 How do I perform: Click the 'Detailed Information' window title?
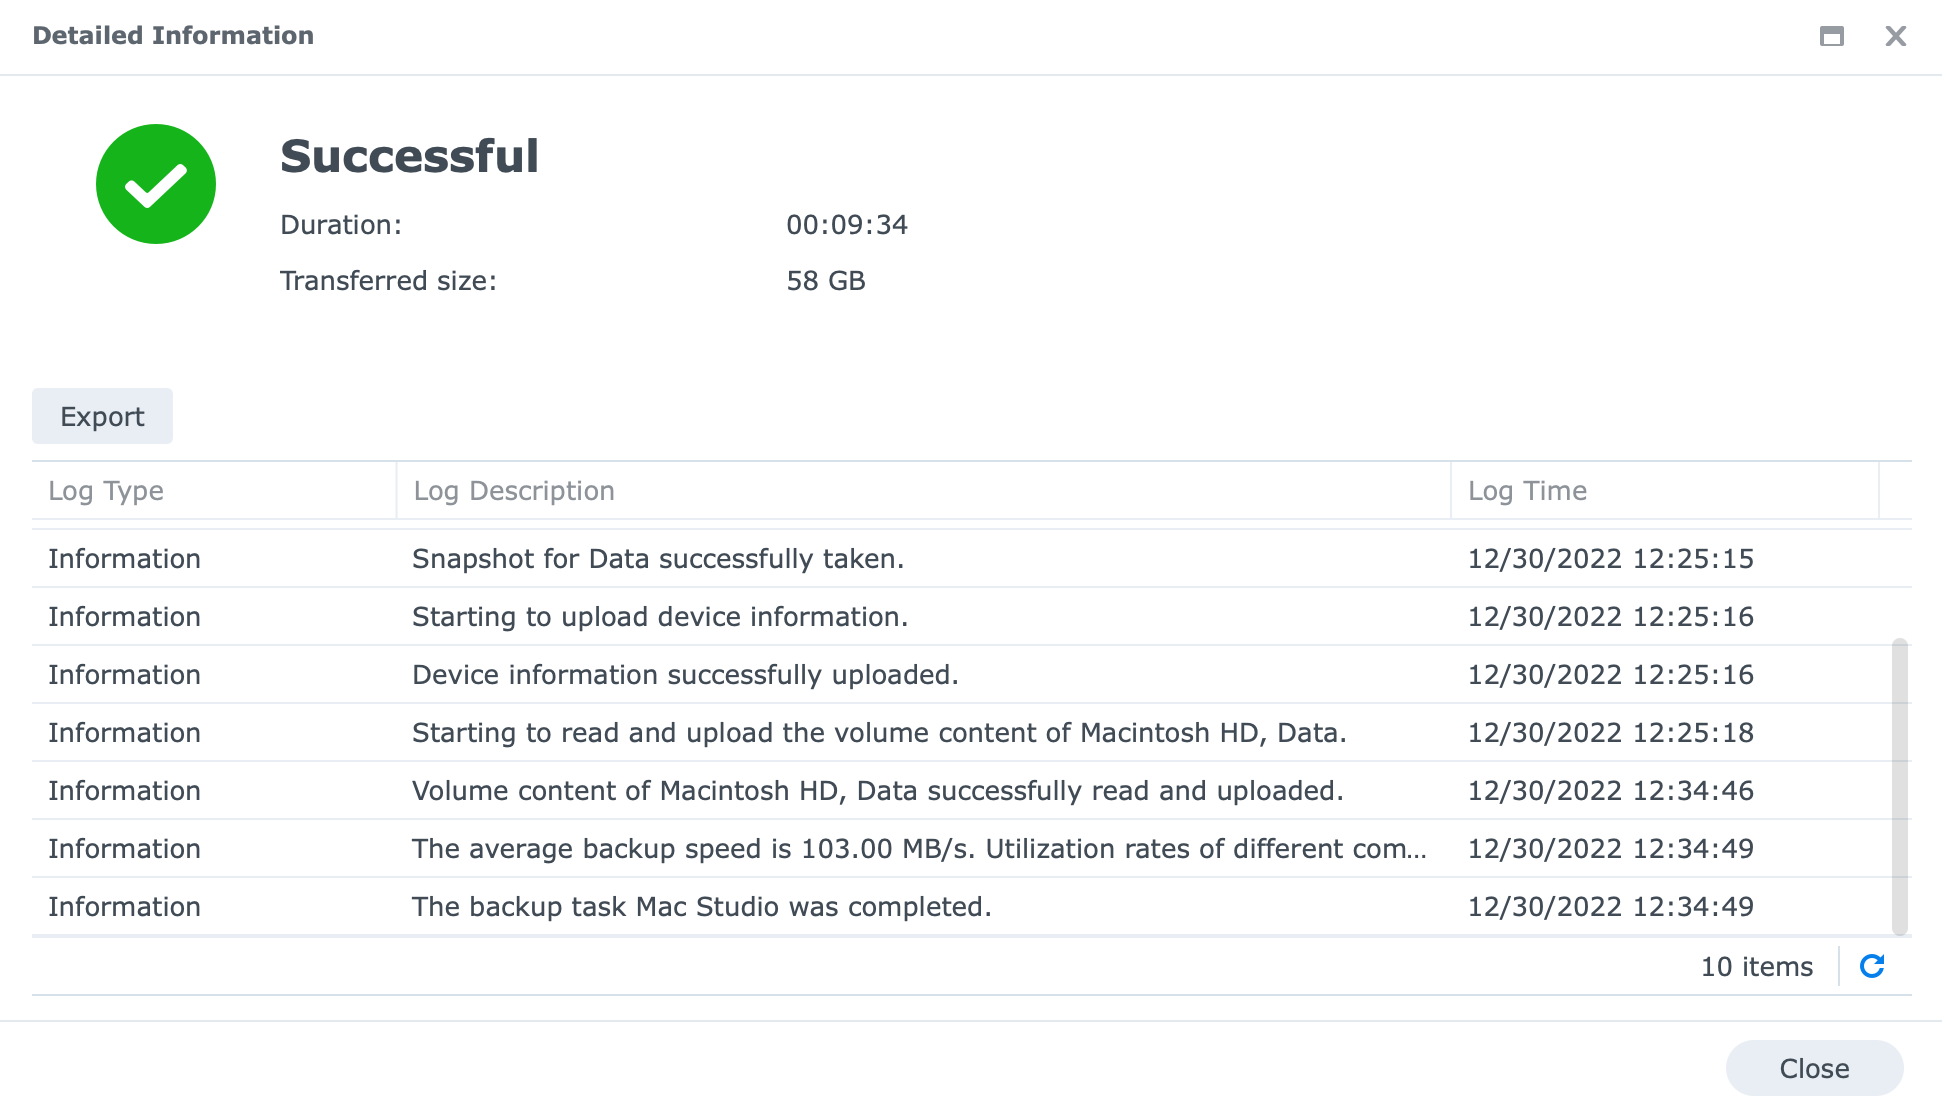(173, 35)
